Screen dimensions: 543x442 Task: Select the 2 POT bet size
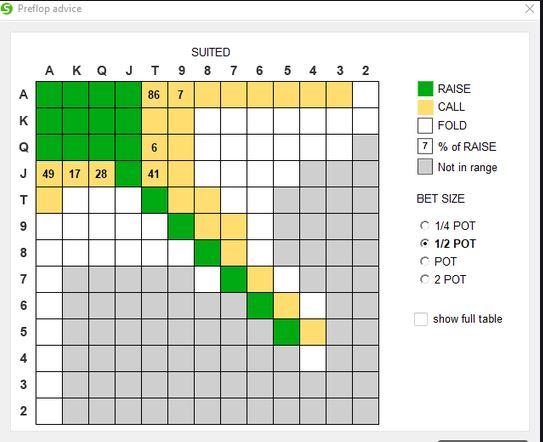coord(425,279)
